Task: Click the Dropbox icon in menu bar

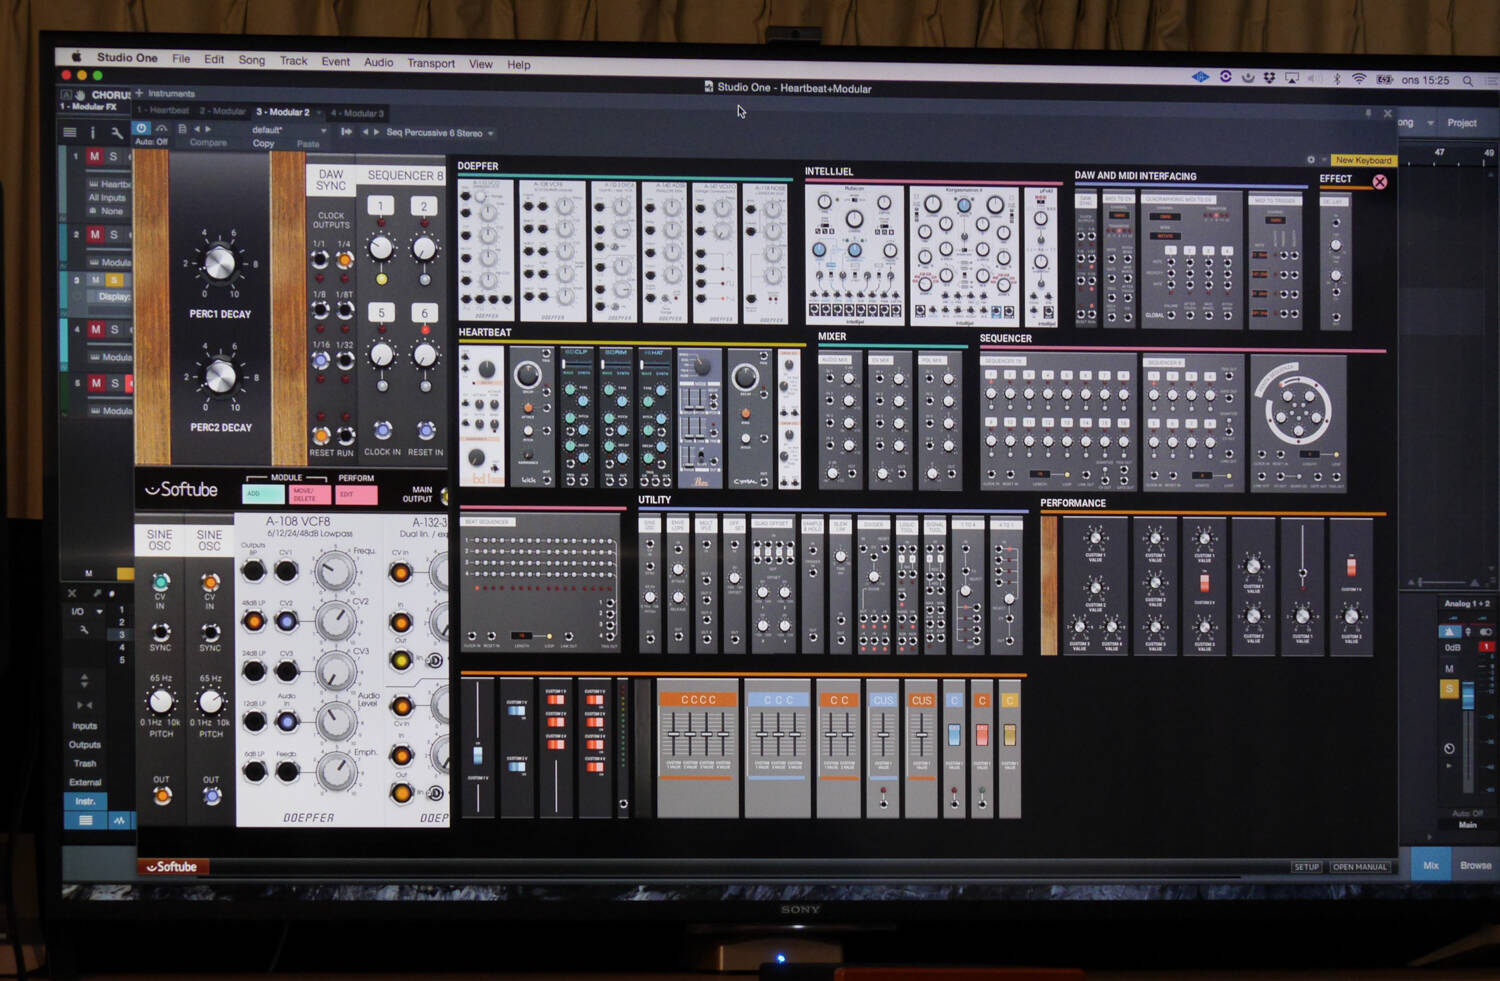Action: pos(1269,78)
